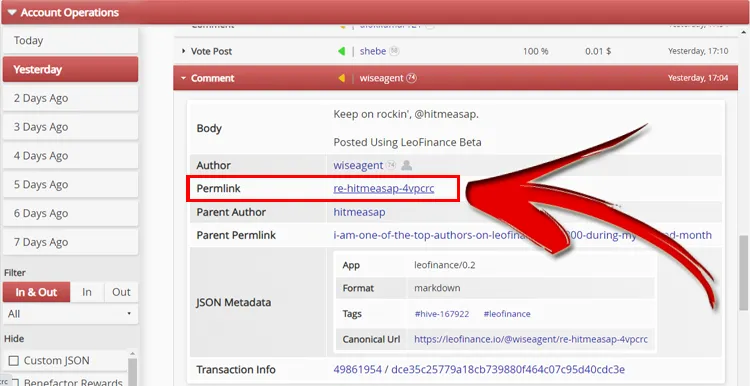This screenshot has width=750, height=386.
Task: Click the markdown Format value
Action: click(437, 288)
